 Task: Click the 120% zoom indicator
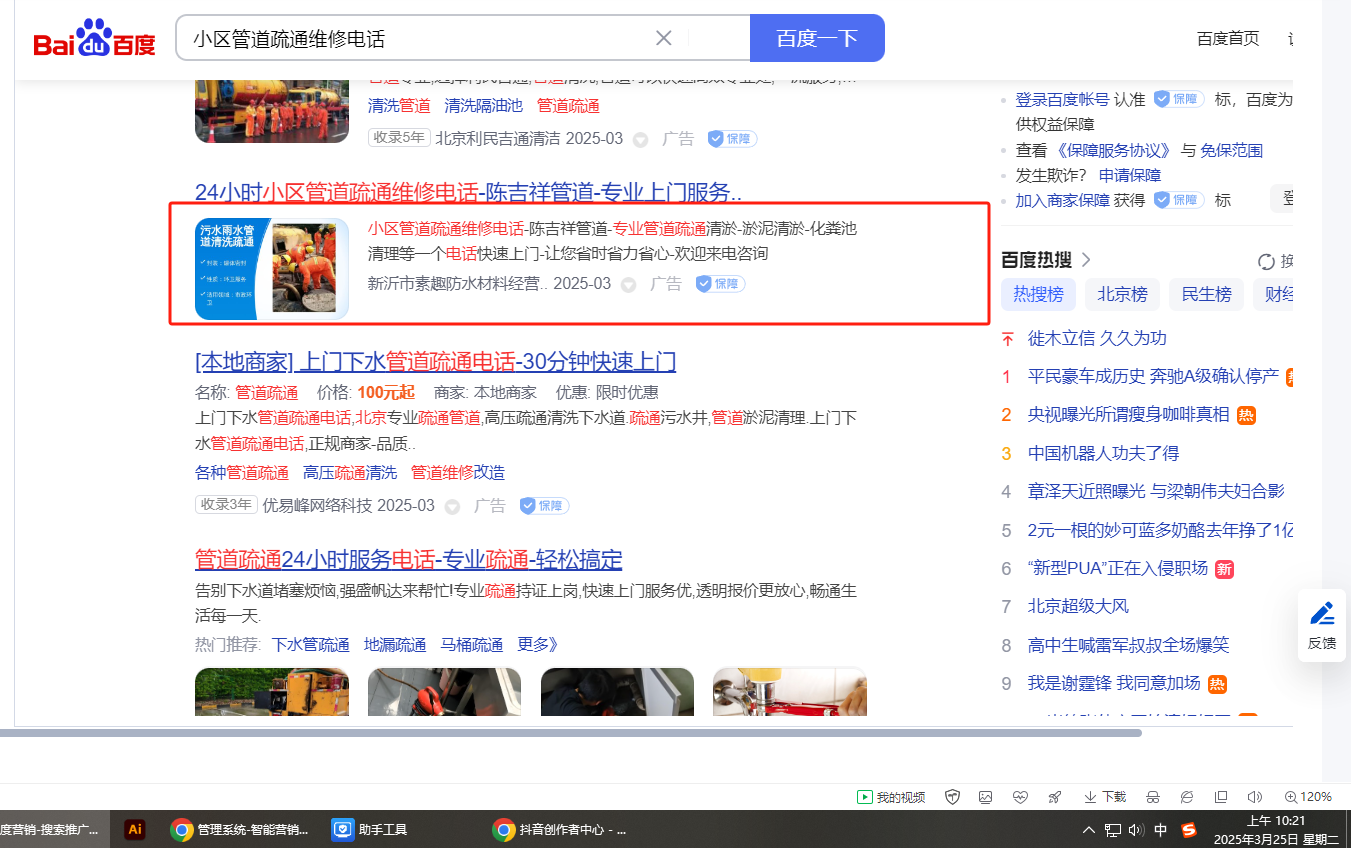1308,797
